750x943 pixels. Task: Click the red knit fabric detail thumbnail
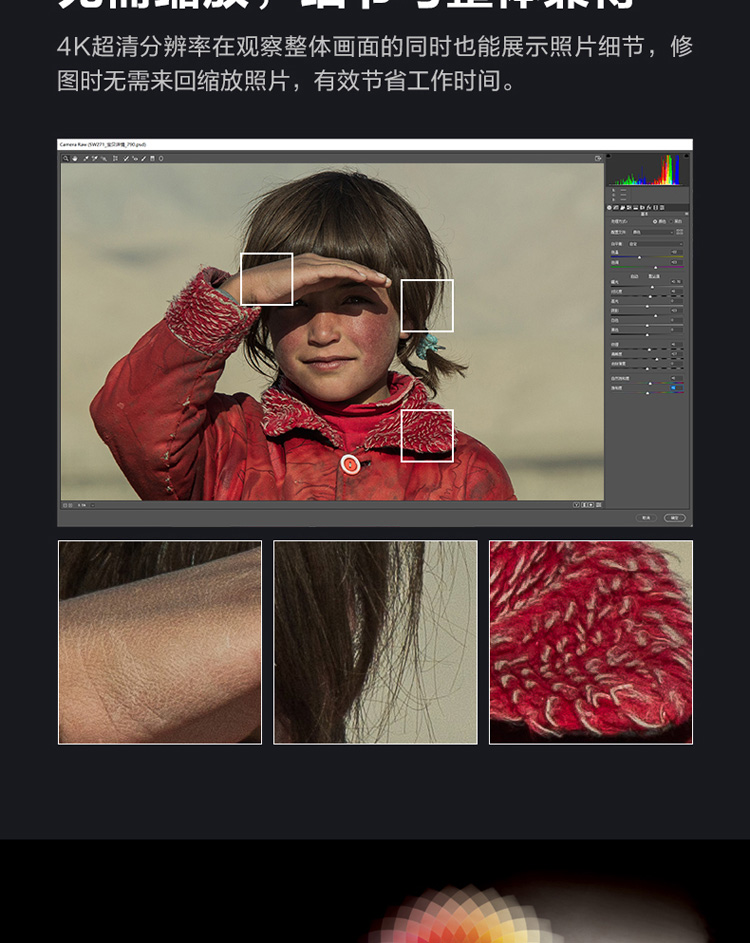[590, 642]
